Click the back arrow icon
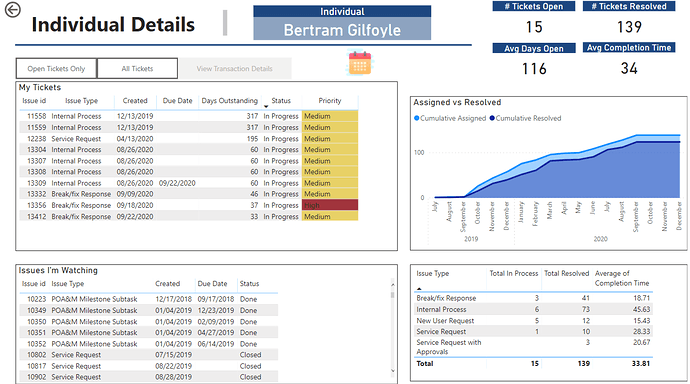 pyautogui.click(x=13, y=9)
